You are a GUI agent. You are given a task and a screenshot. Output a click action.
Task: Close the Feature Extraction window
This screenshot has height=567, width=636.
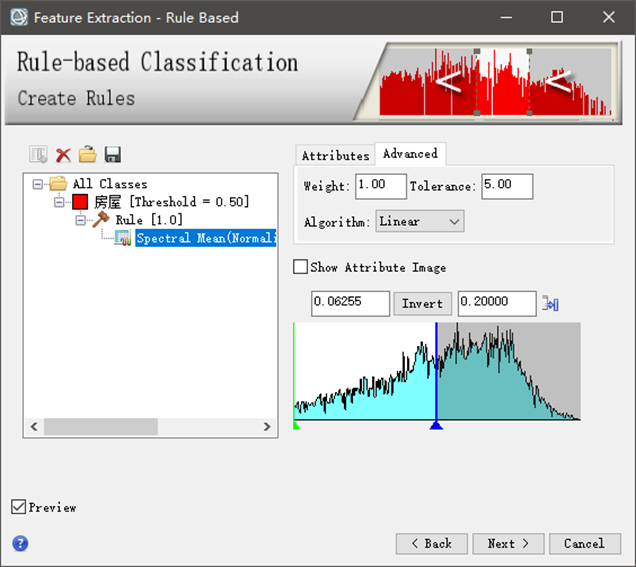(608, 17)
